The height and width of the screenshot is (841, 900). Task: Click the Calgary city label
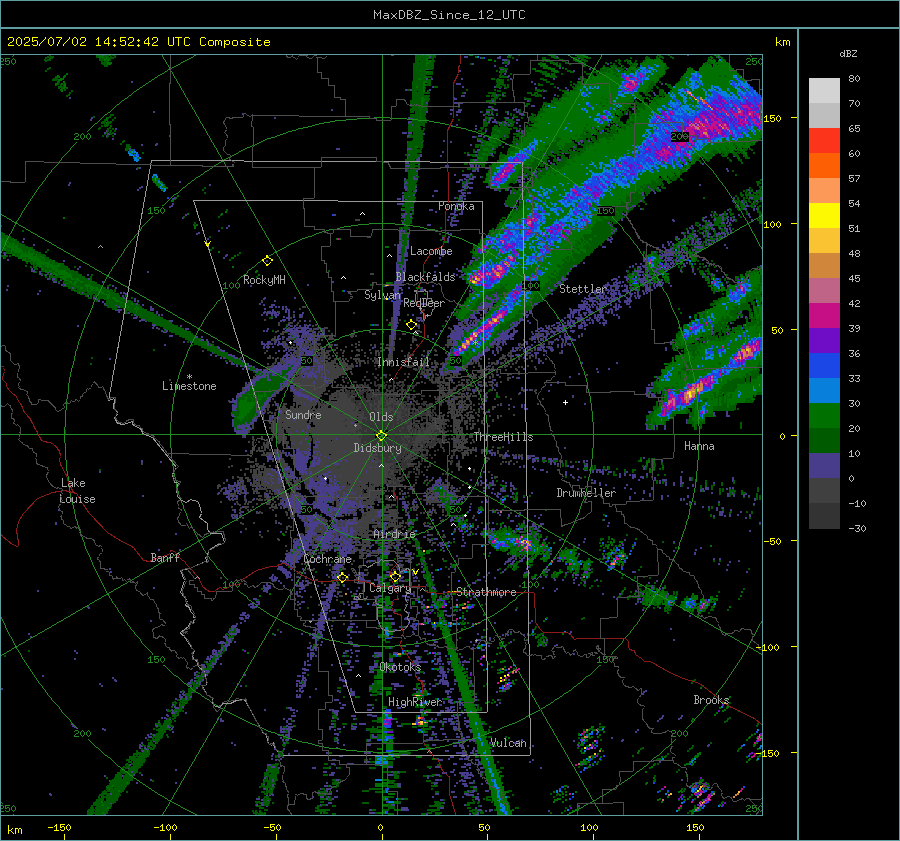point(390,588)
